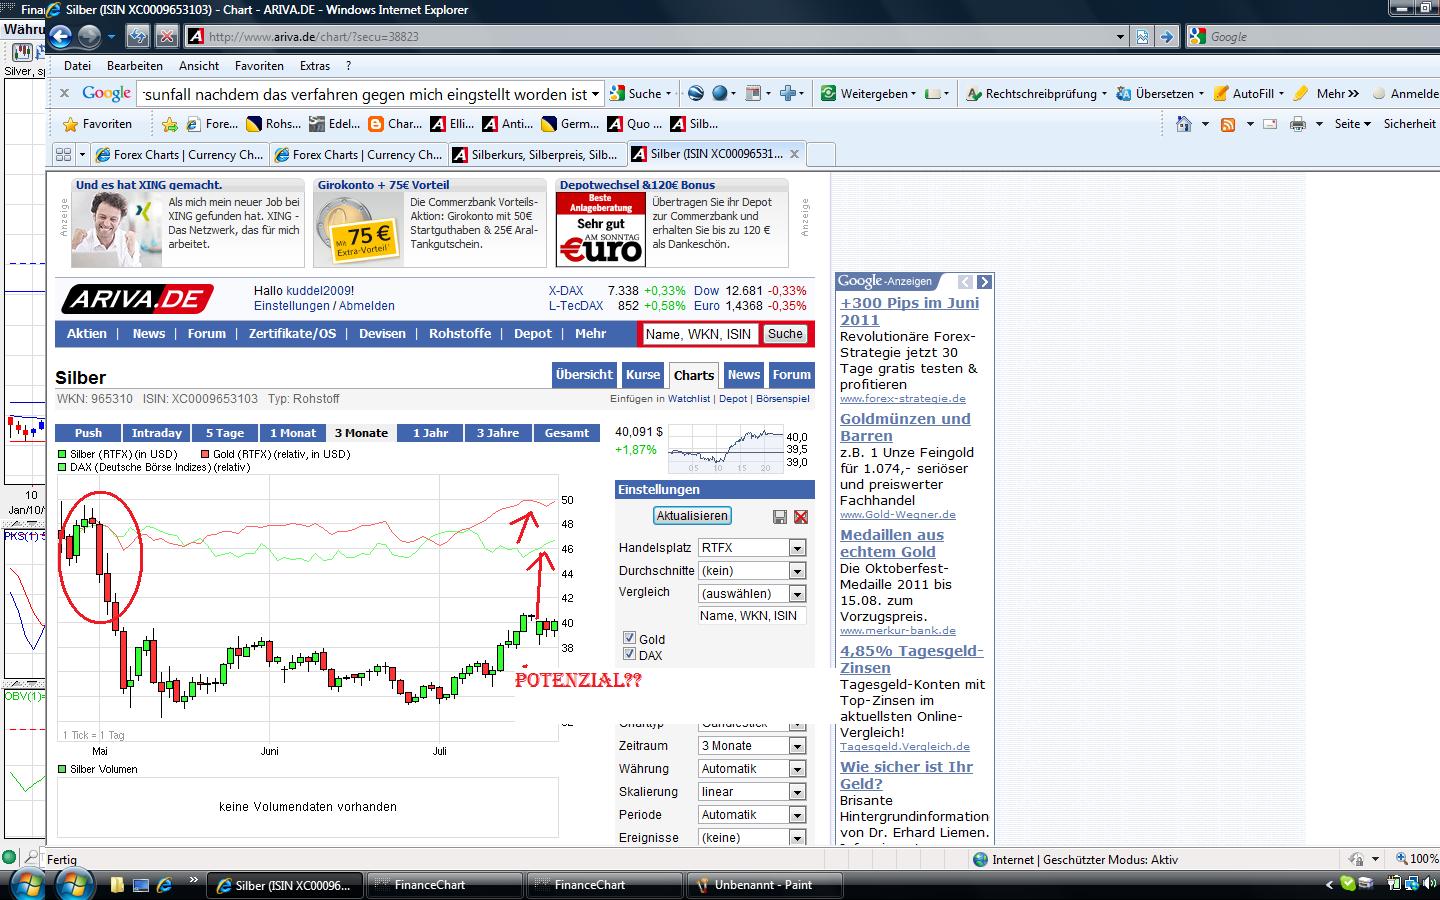Viewport: 1440px width, 900px height.
Task: Follow the Watchlist link
Action: click(689, 399)
